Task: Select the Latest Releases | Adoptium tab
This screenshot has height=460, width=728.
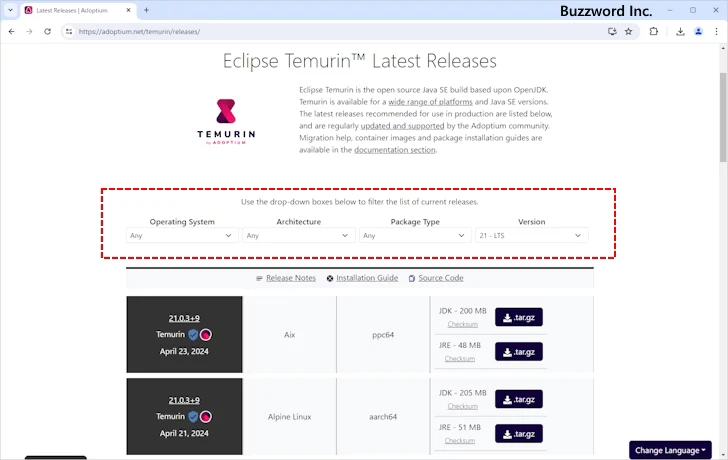Action: (78, 10)
